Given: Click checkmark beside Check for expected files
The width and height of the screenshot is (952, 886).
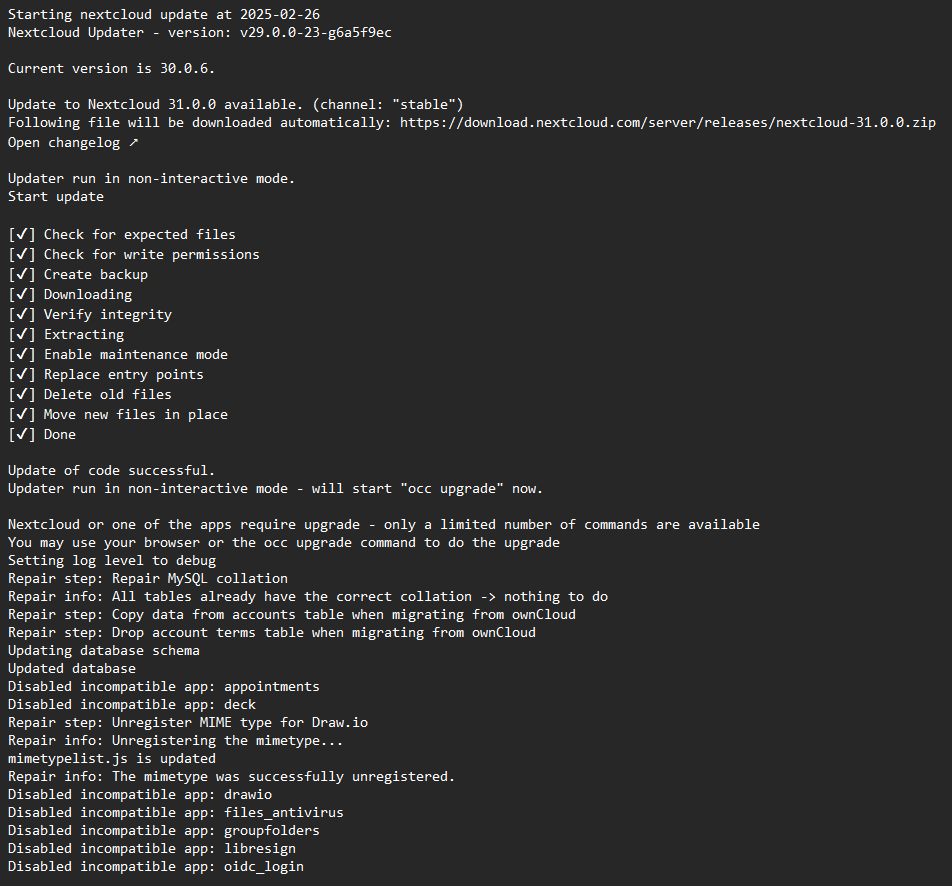Looking at the screenshot, I should pos(22,234).
